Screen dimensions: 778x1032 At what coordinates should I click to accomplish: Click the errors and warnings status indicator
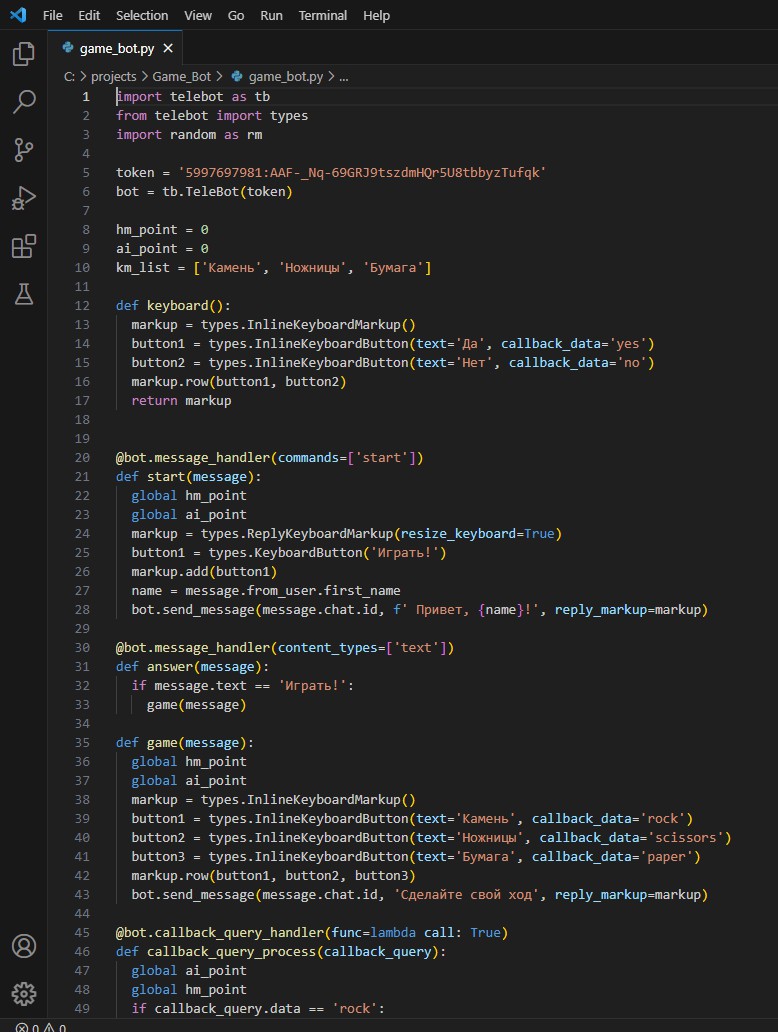41,1027
